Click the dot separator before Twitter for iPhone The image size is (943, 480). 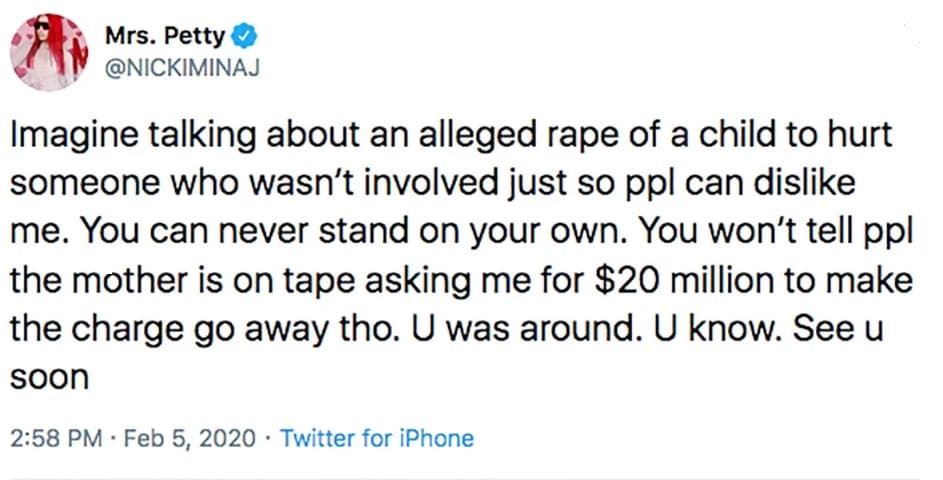[x=270, y=438]
